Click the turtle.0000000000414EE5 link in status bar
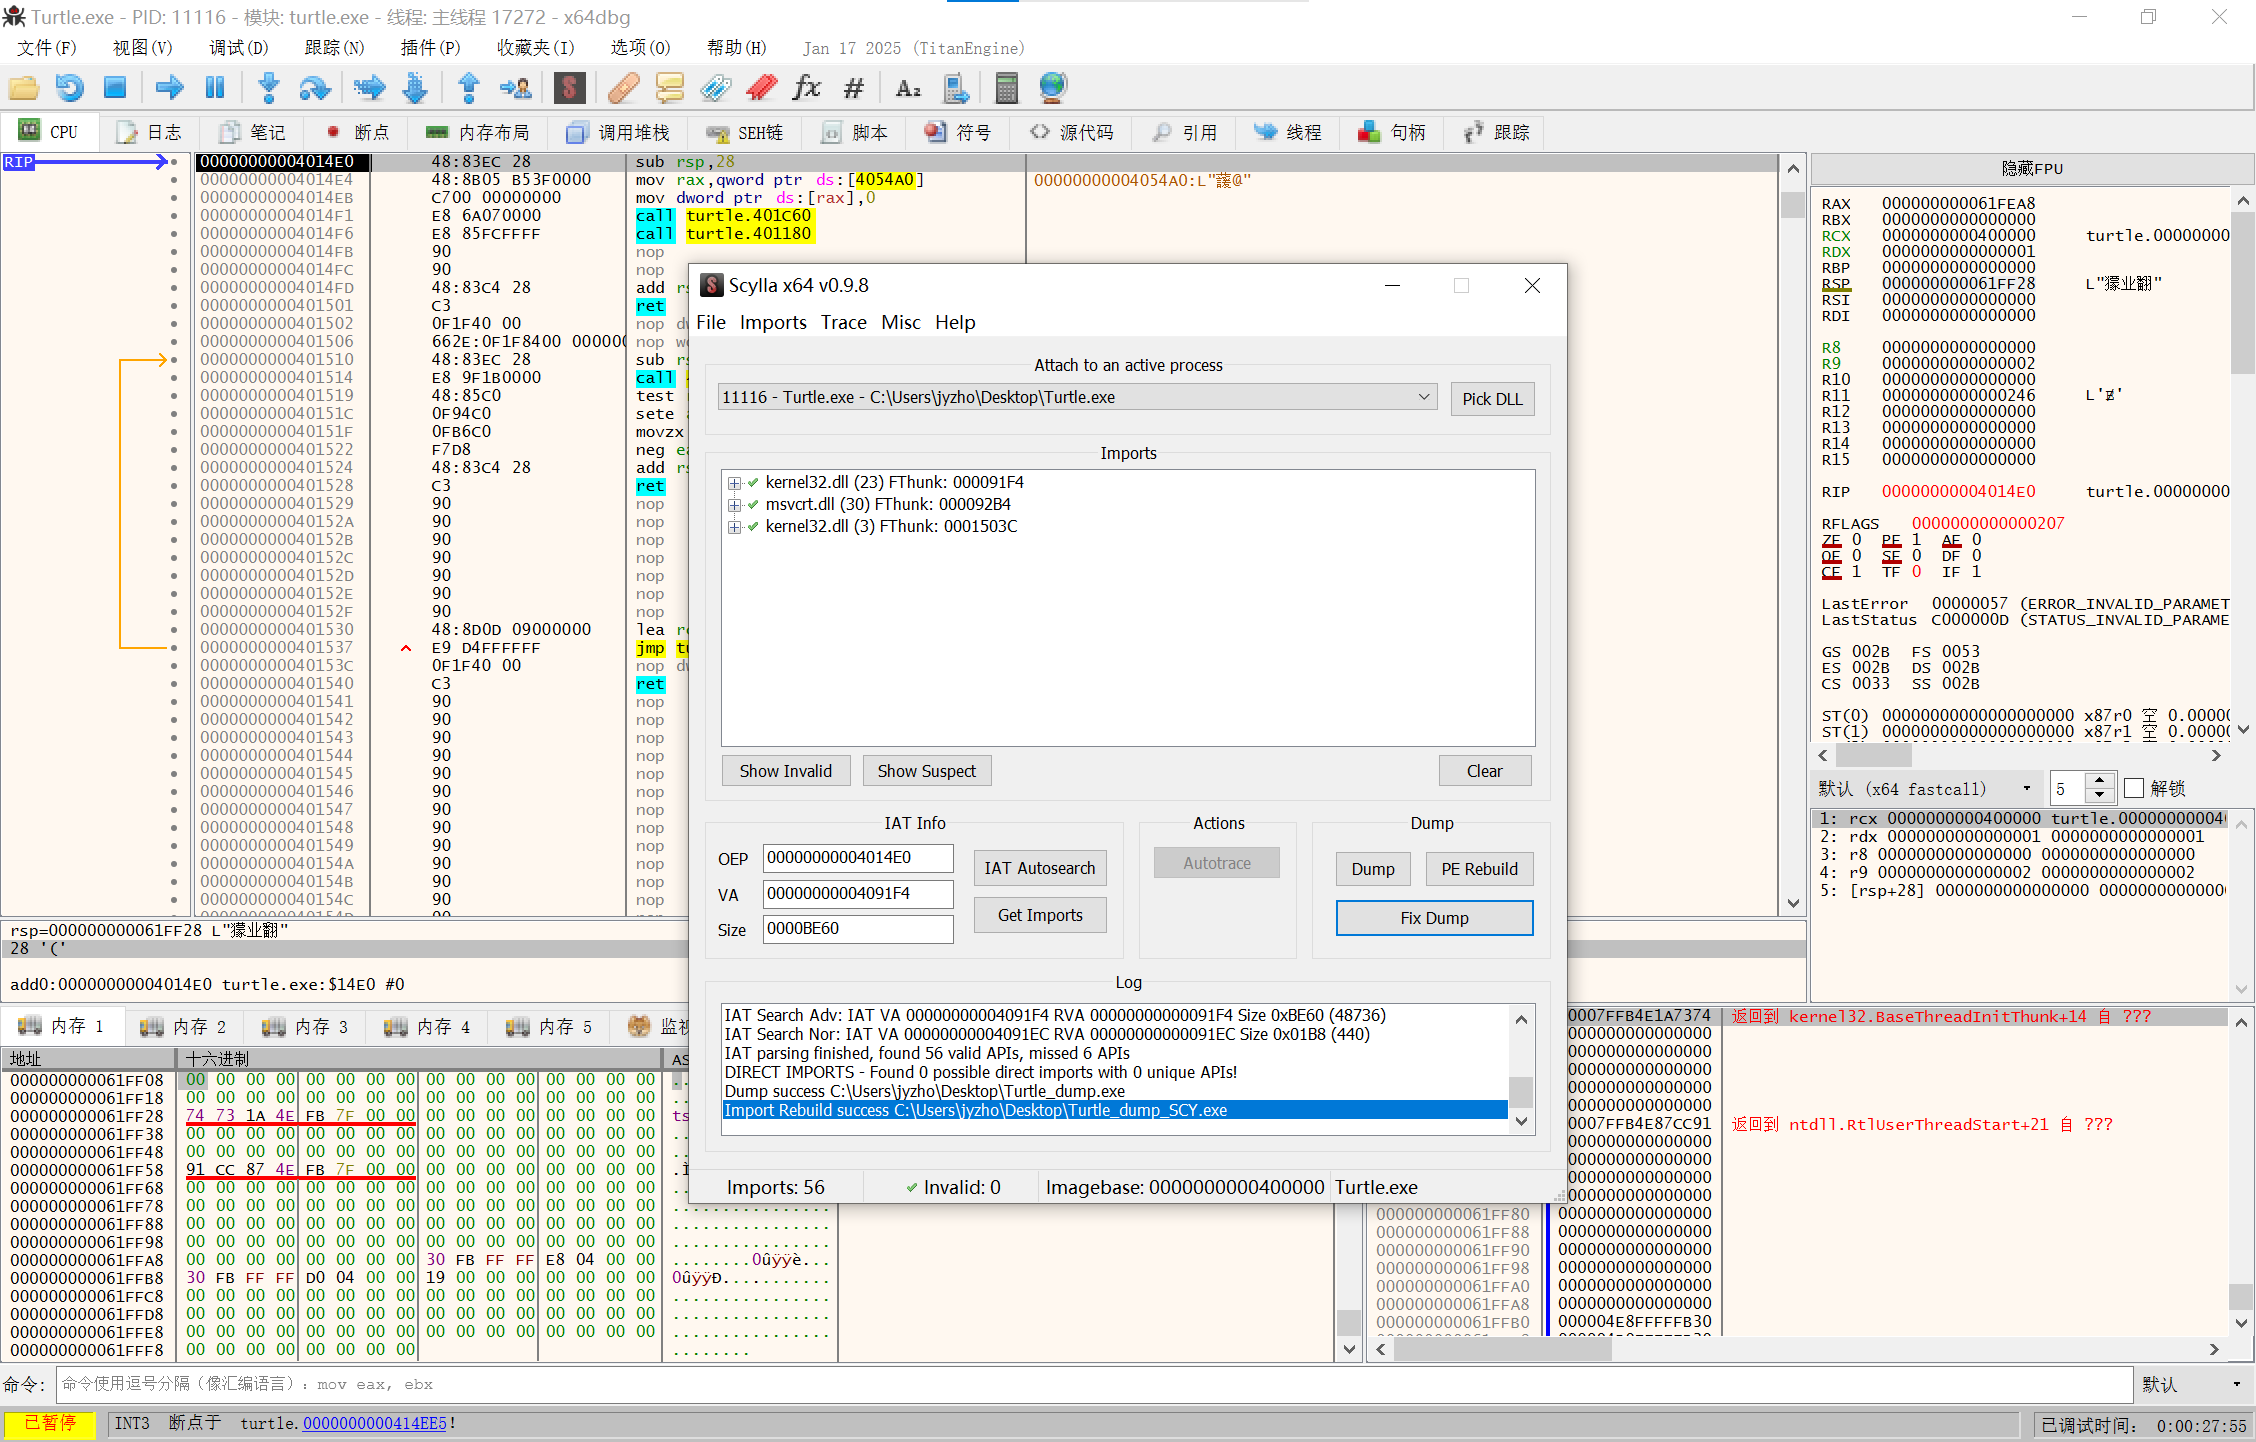Viewport: 2256px width, 1442px height. point(374,1423)
